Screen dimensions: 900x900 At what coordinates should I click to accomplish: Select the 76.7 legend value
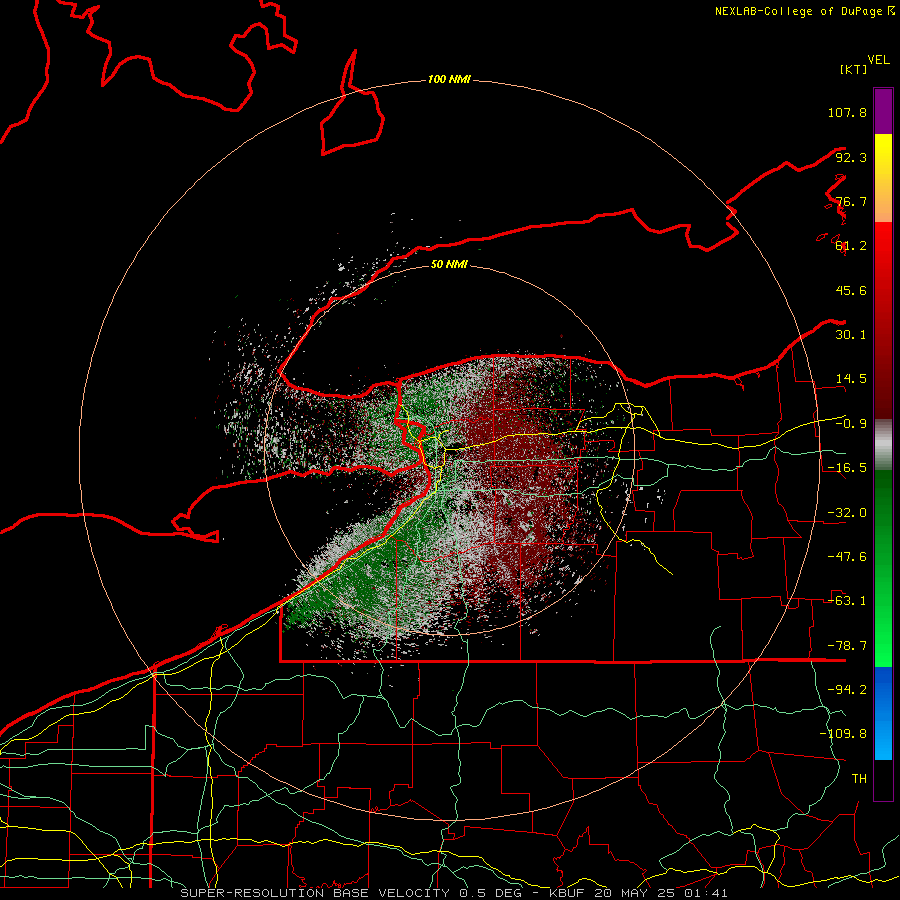[x=851, y=201]
